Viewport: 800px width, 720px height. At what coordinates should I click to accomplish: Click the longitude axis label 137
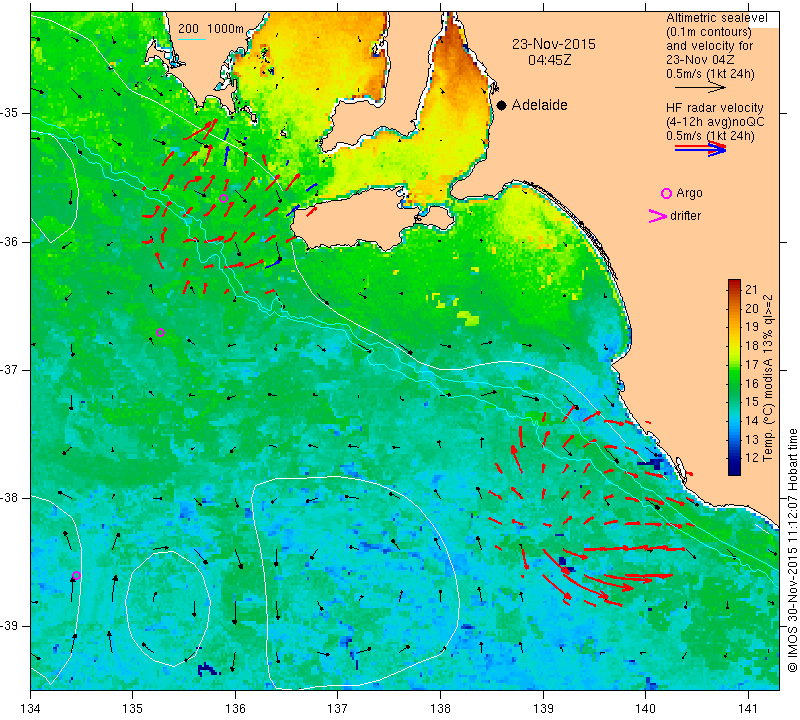338,709
